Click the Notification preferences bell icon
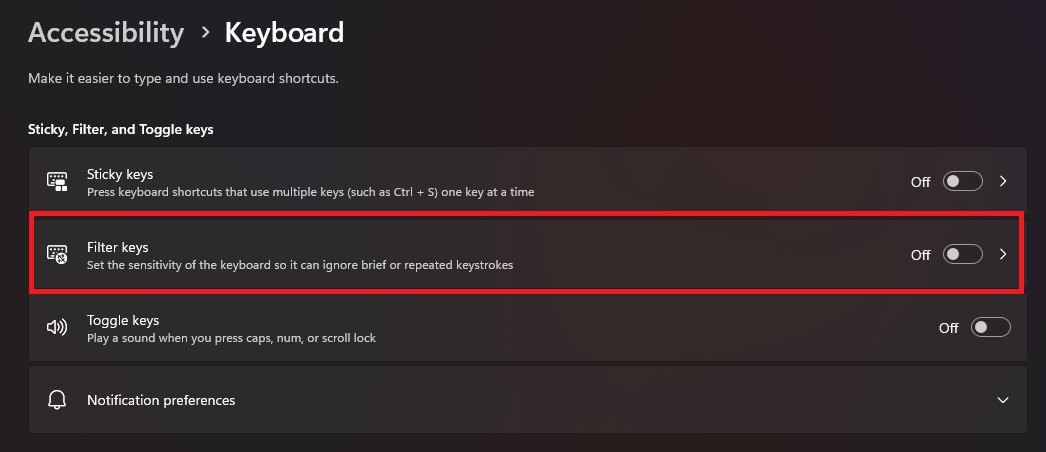This screenshot has height=452, width=1046. 57,400
